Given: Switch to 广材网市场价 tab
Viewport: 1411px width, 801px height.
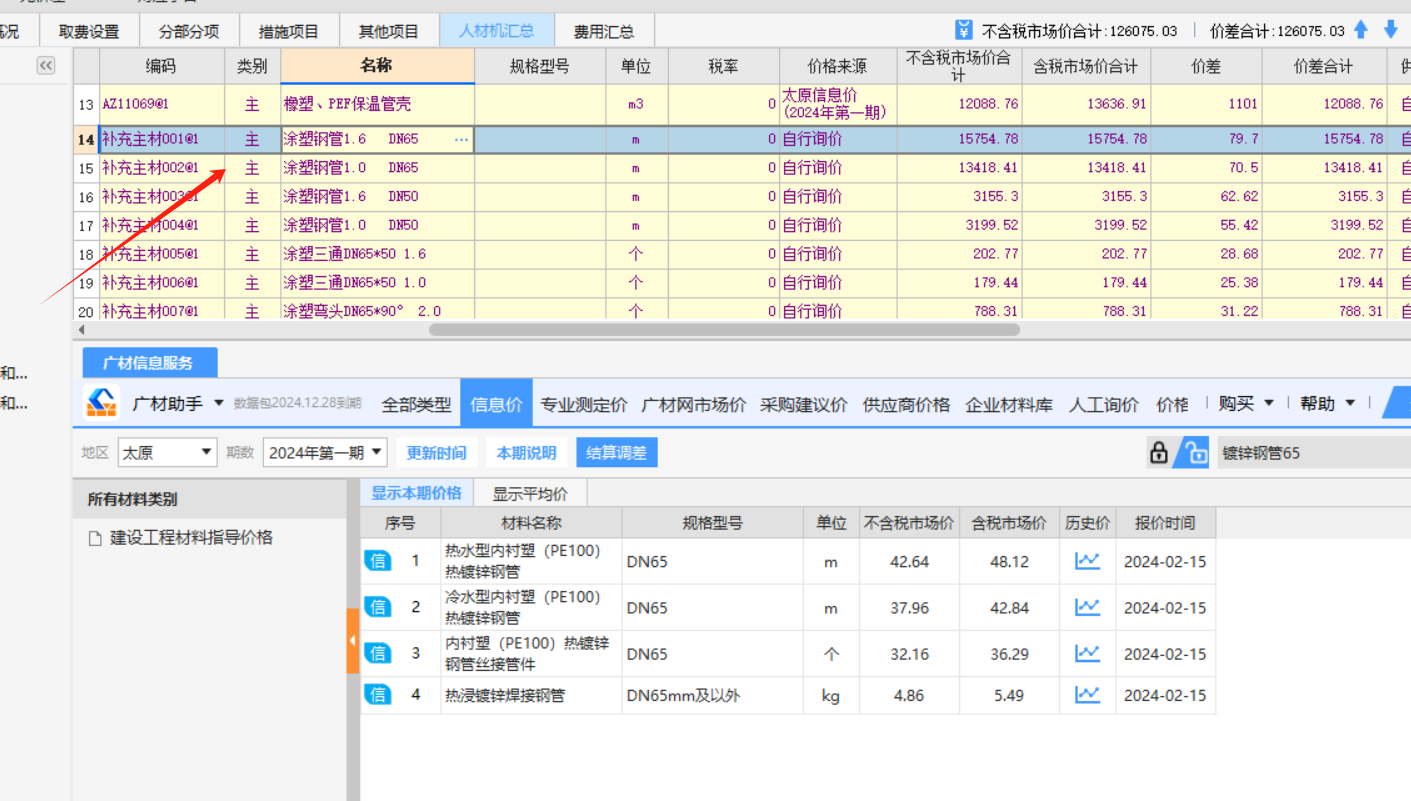Looking at the screenshot, I should click(694, 404).
